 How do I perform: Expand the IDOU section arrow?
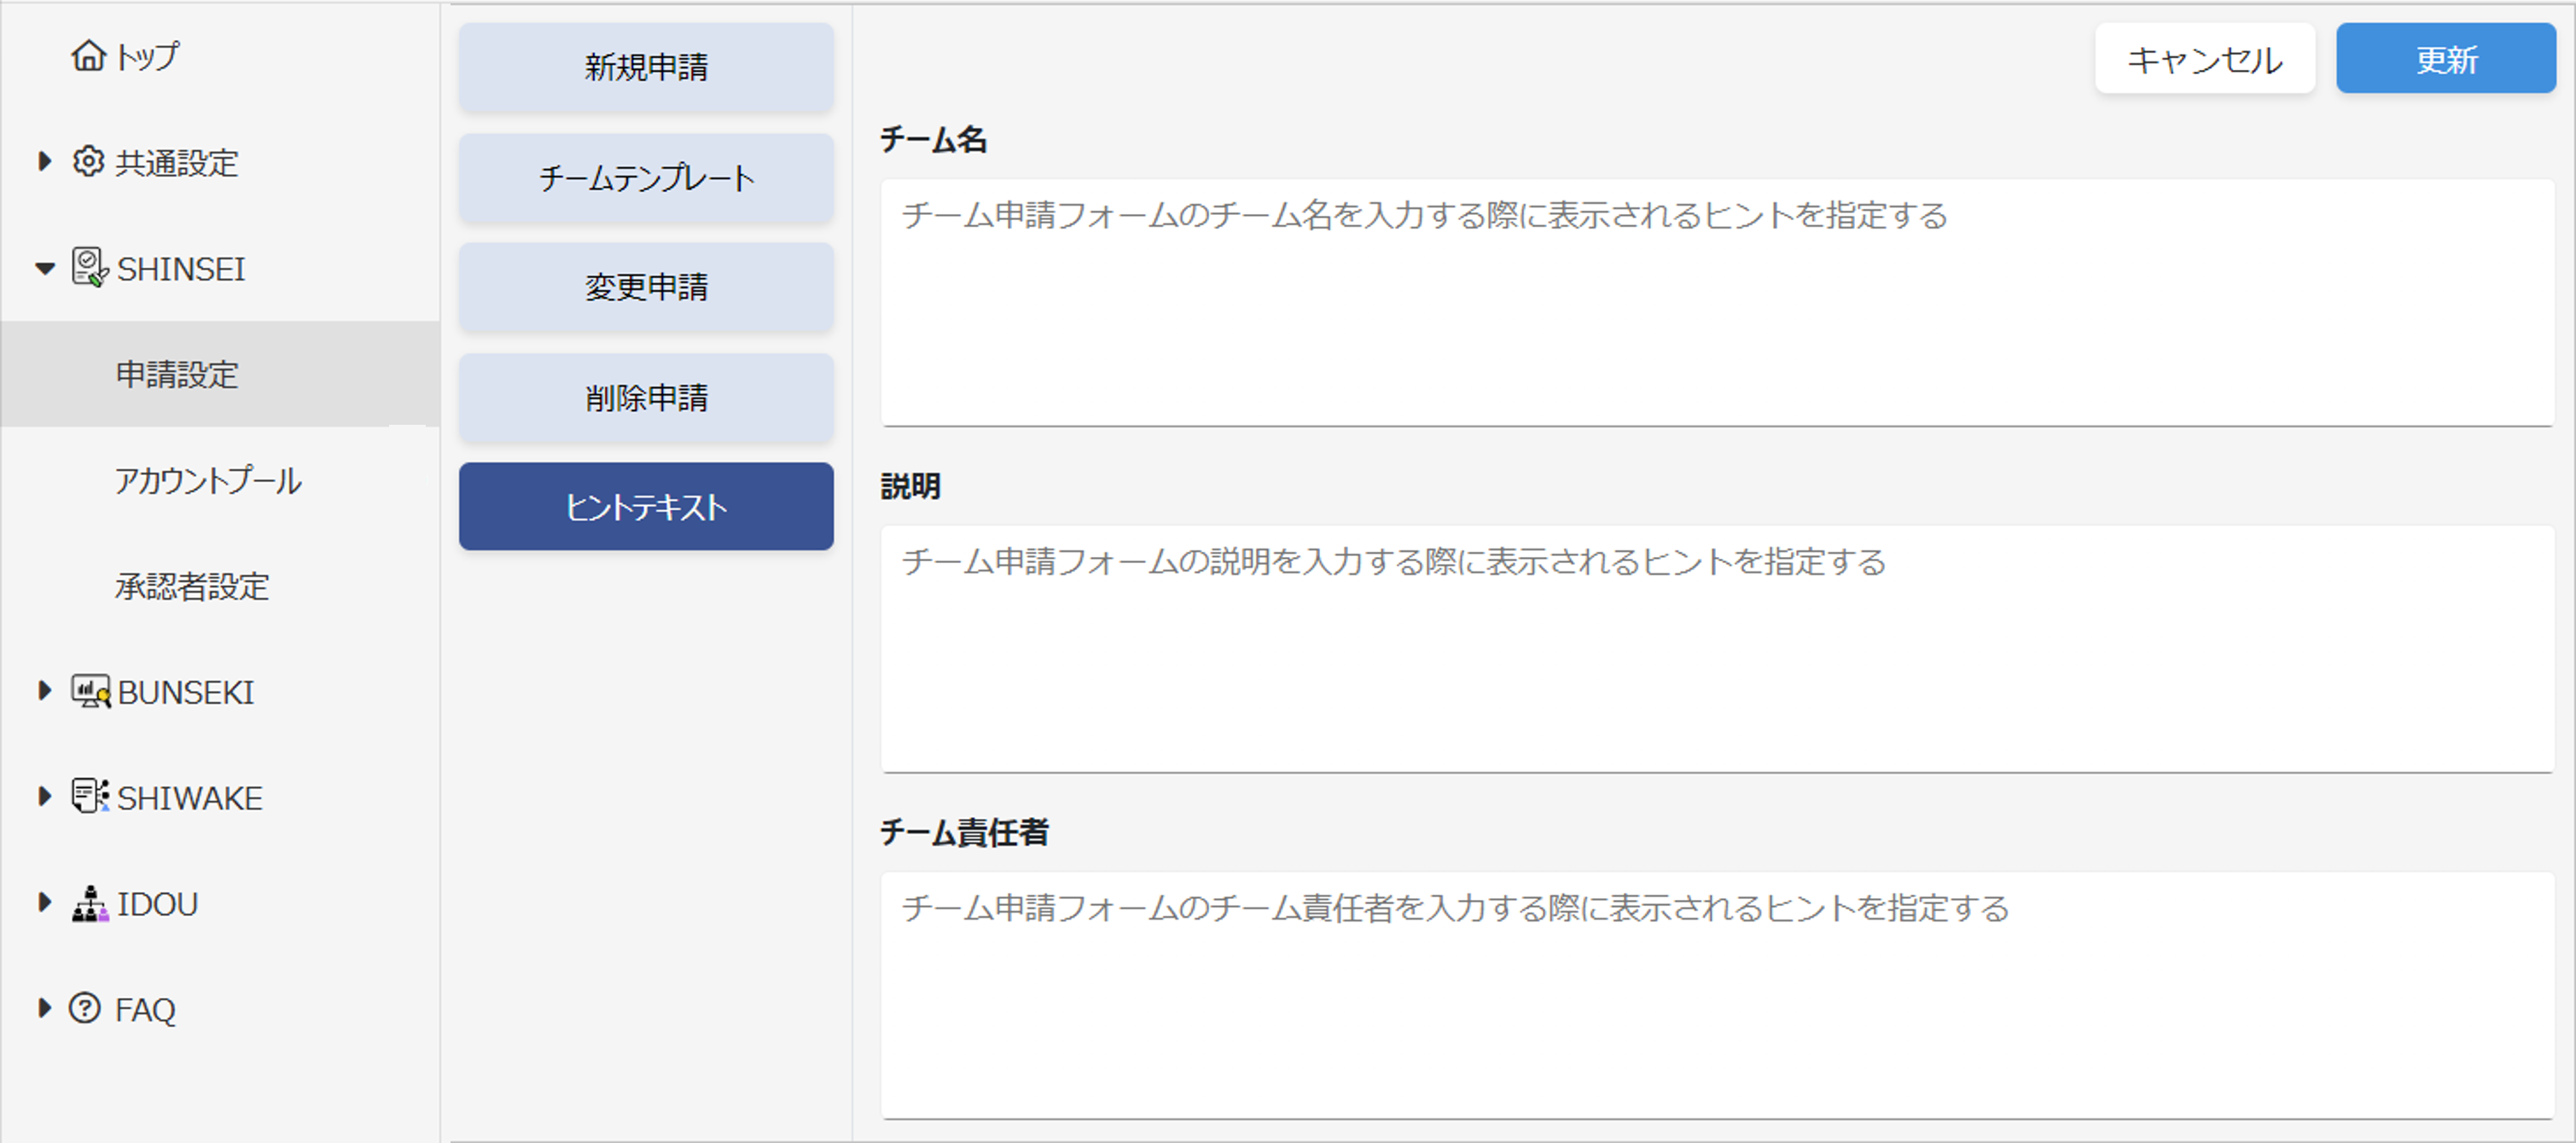44,903
